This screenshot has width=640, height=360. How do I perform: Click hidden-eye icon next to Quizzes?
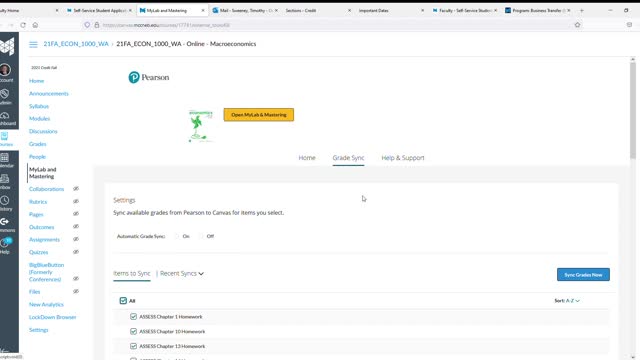pos(76,252)
